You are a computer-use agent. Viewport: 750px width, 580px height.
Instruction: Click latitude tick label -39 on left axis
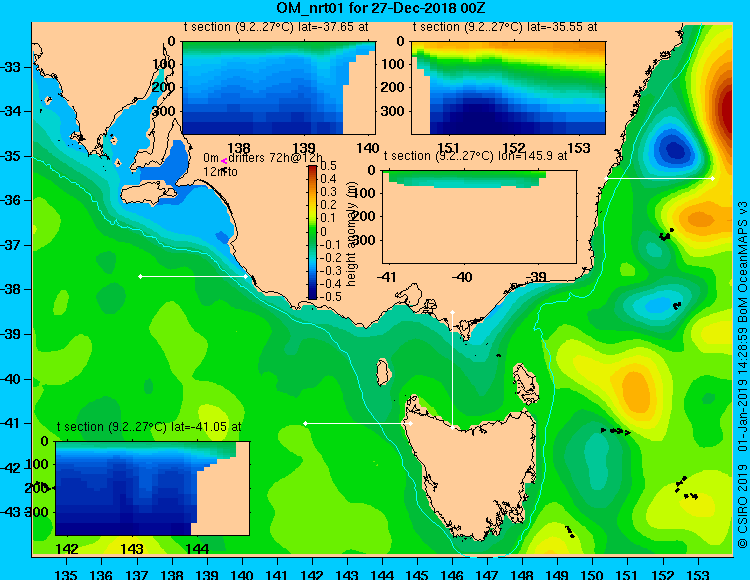11,334
